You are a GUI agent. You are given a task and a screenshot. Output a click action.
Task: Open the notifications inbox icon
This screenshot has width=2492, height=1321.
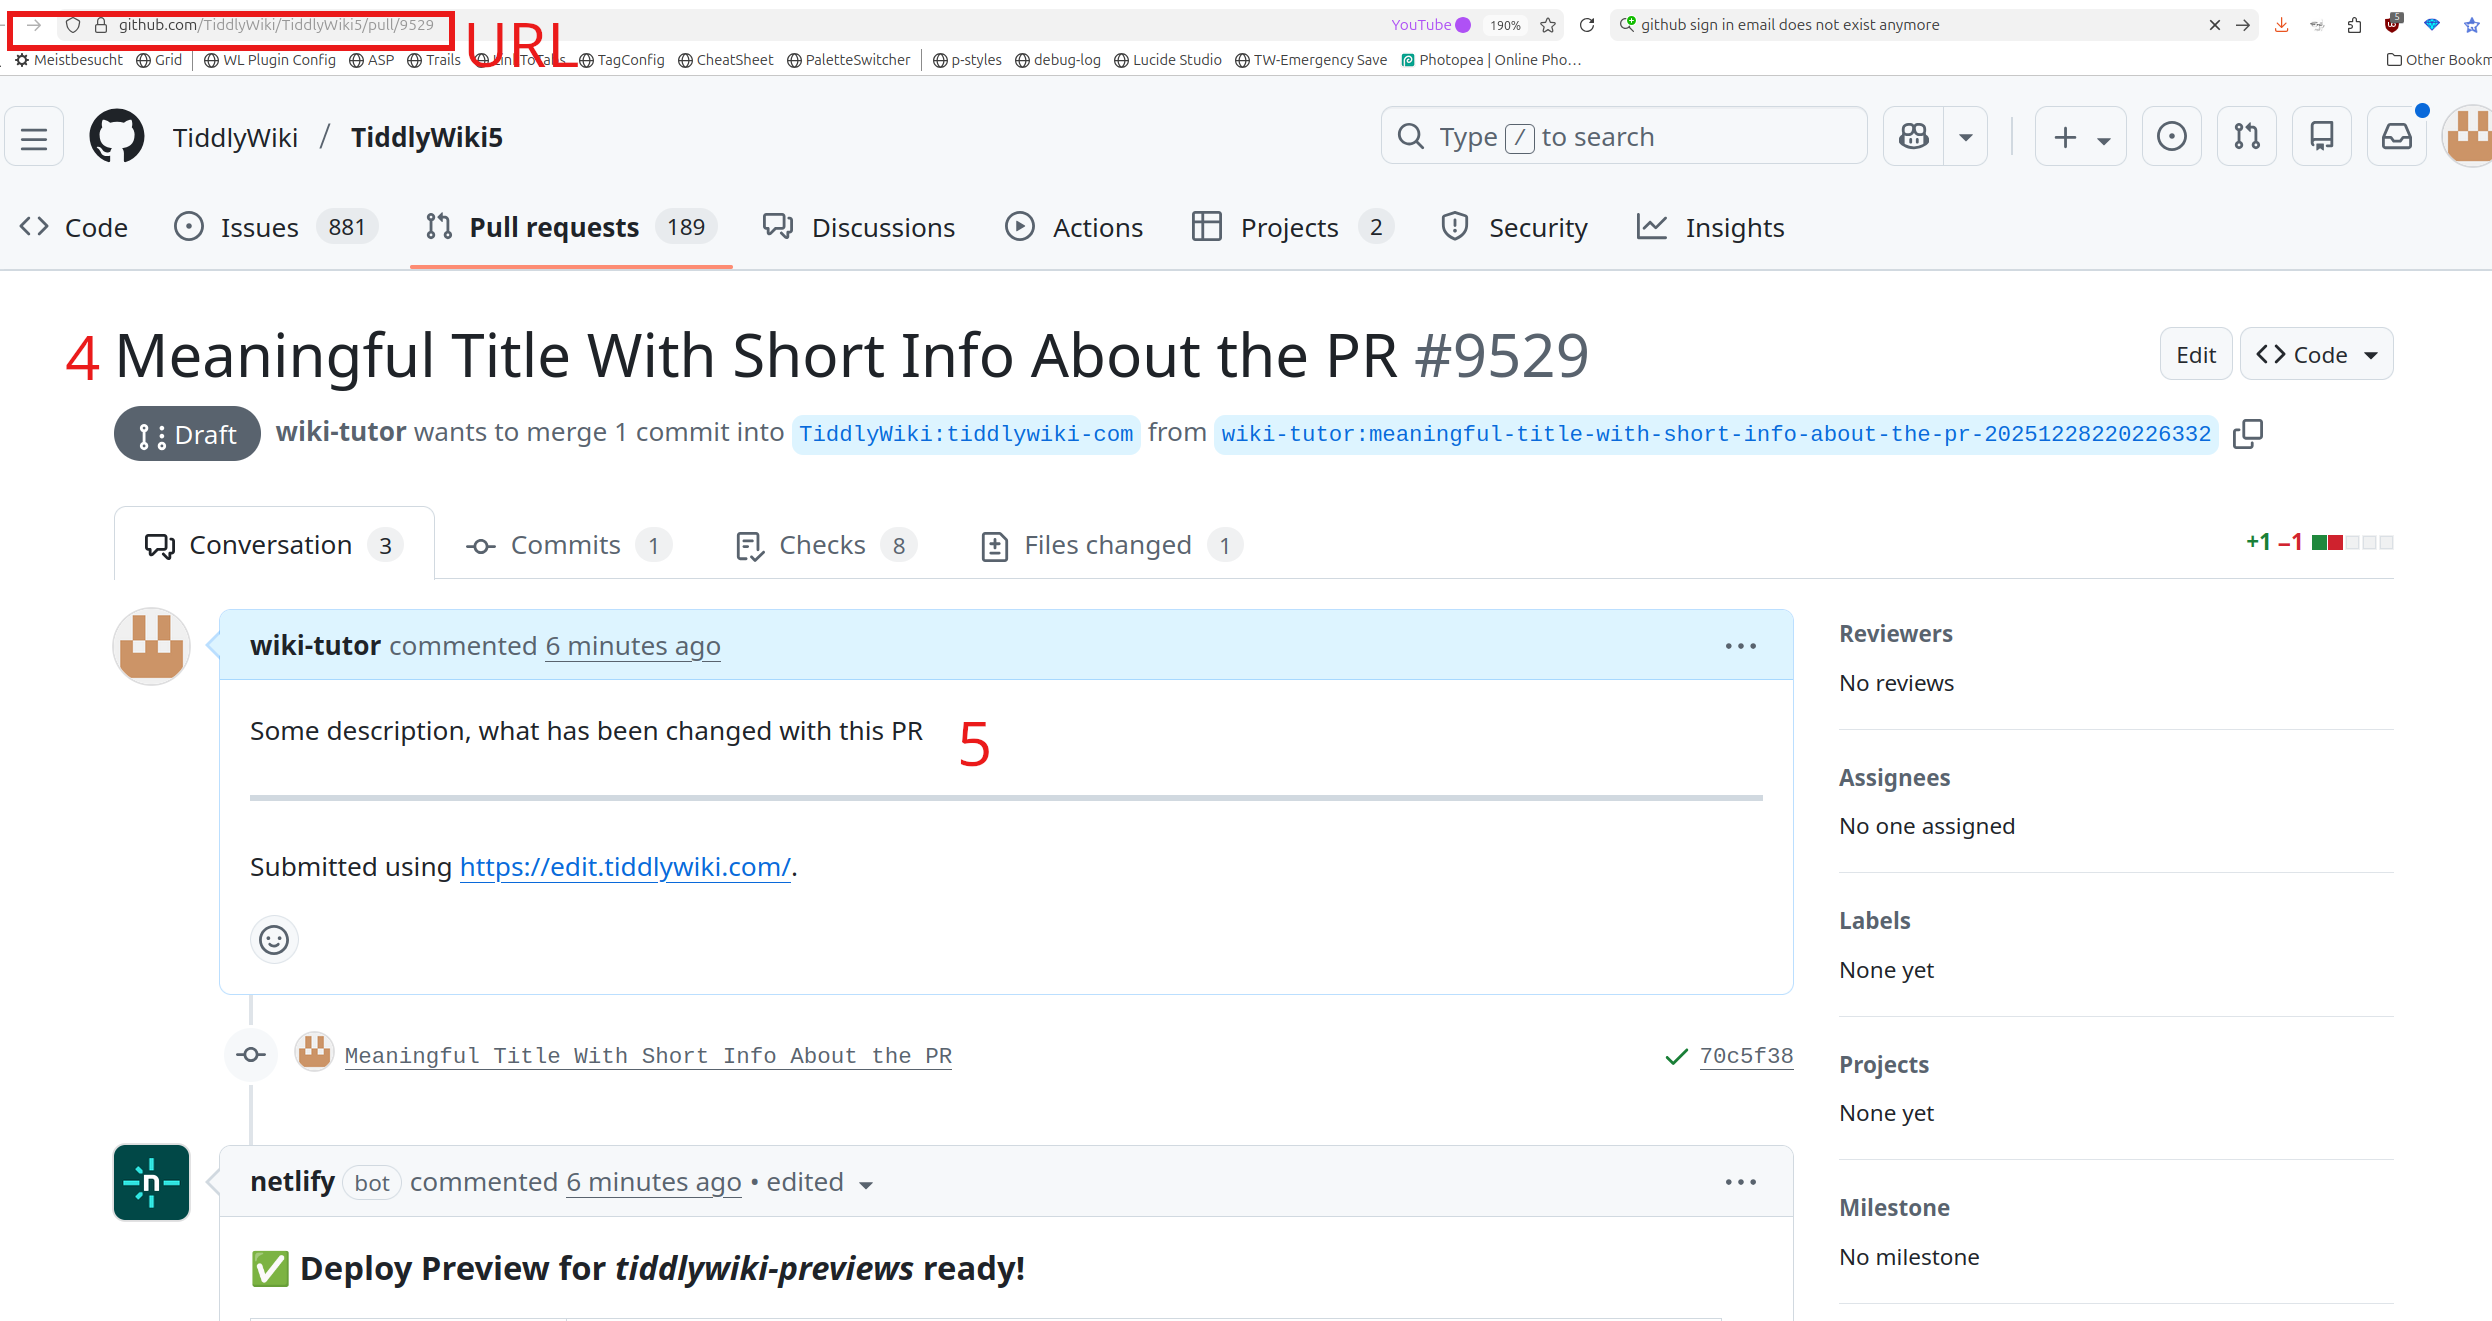[2397, 137]
